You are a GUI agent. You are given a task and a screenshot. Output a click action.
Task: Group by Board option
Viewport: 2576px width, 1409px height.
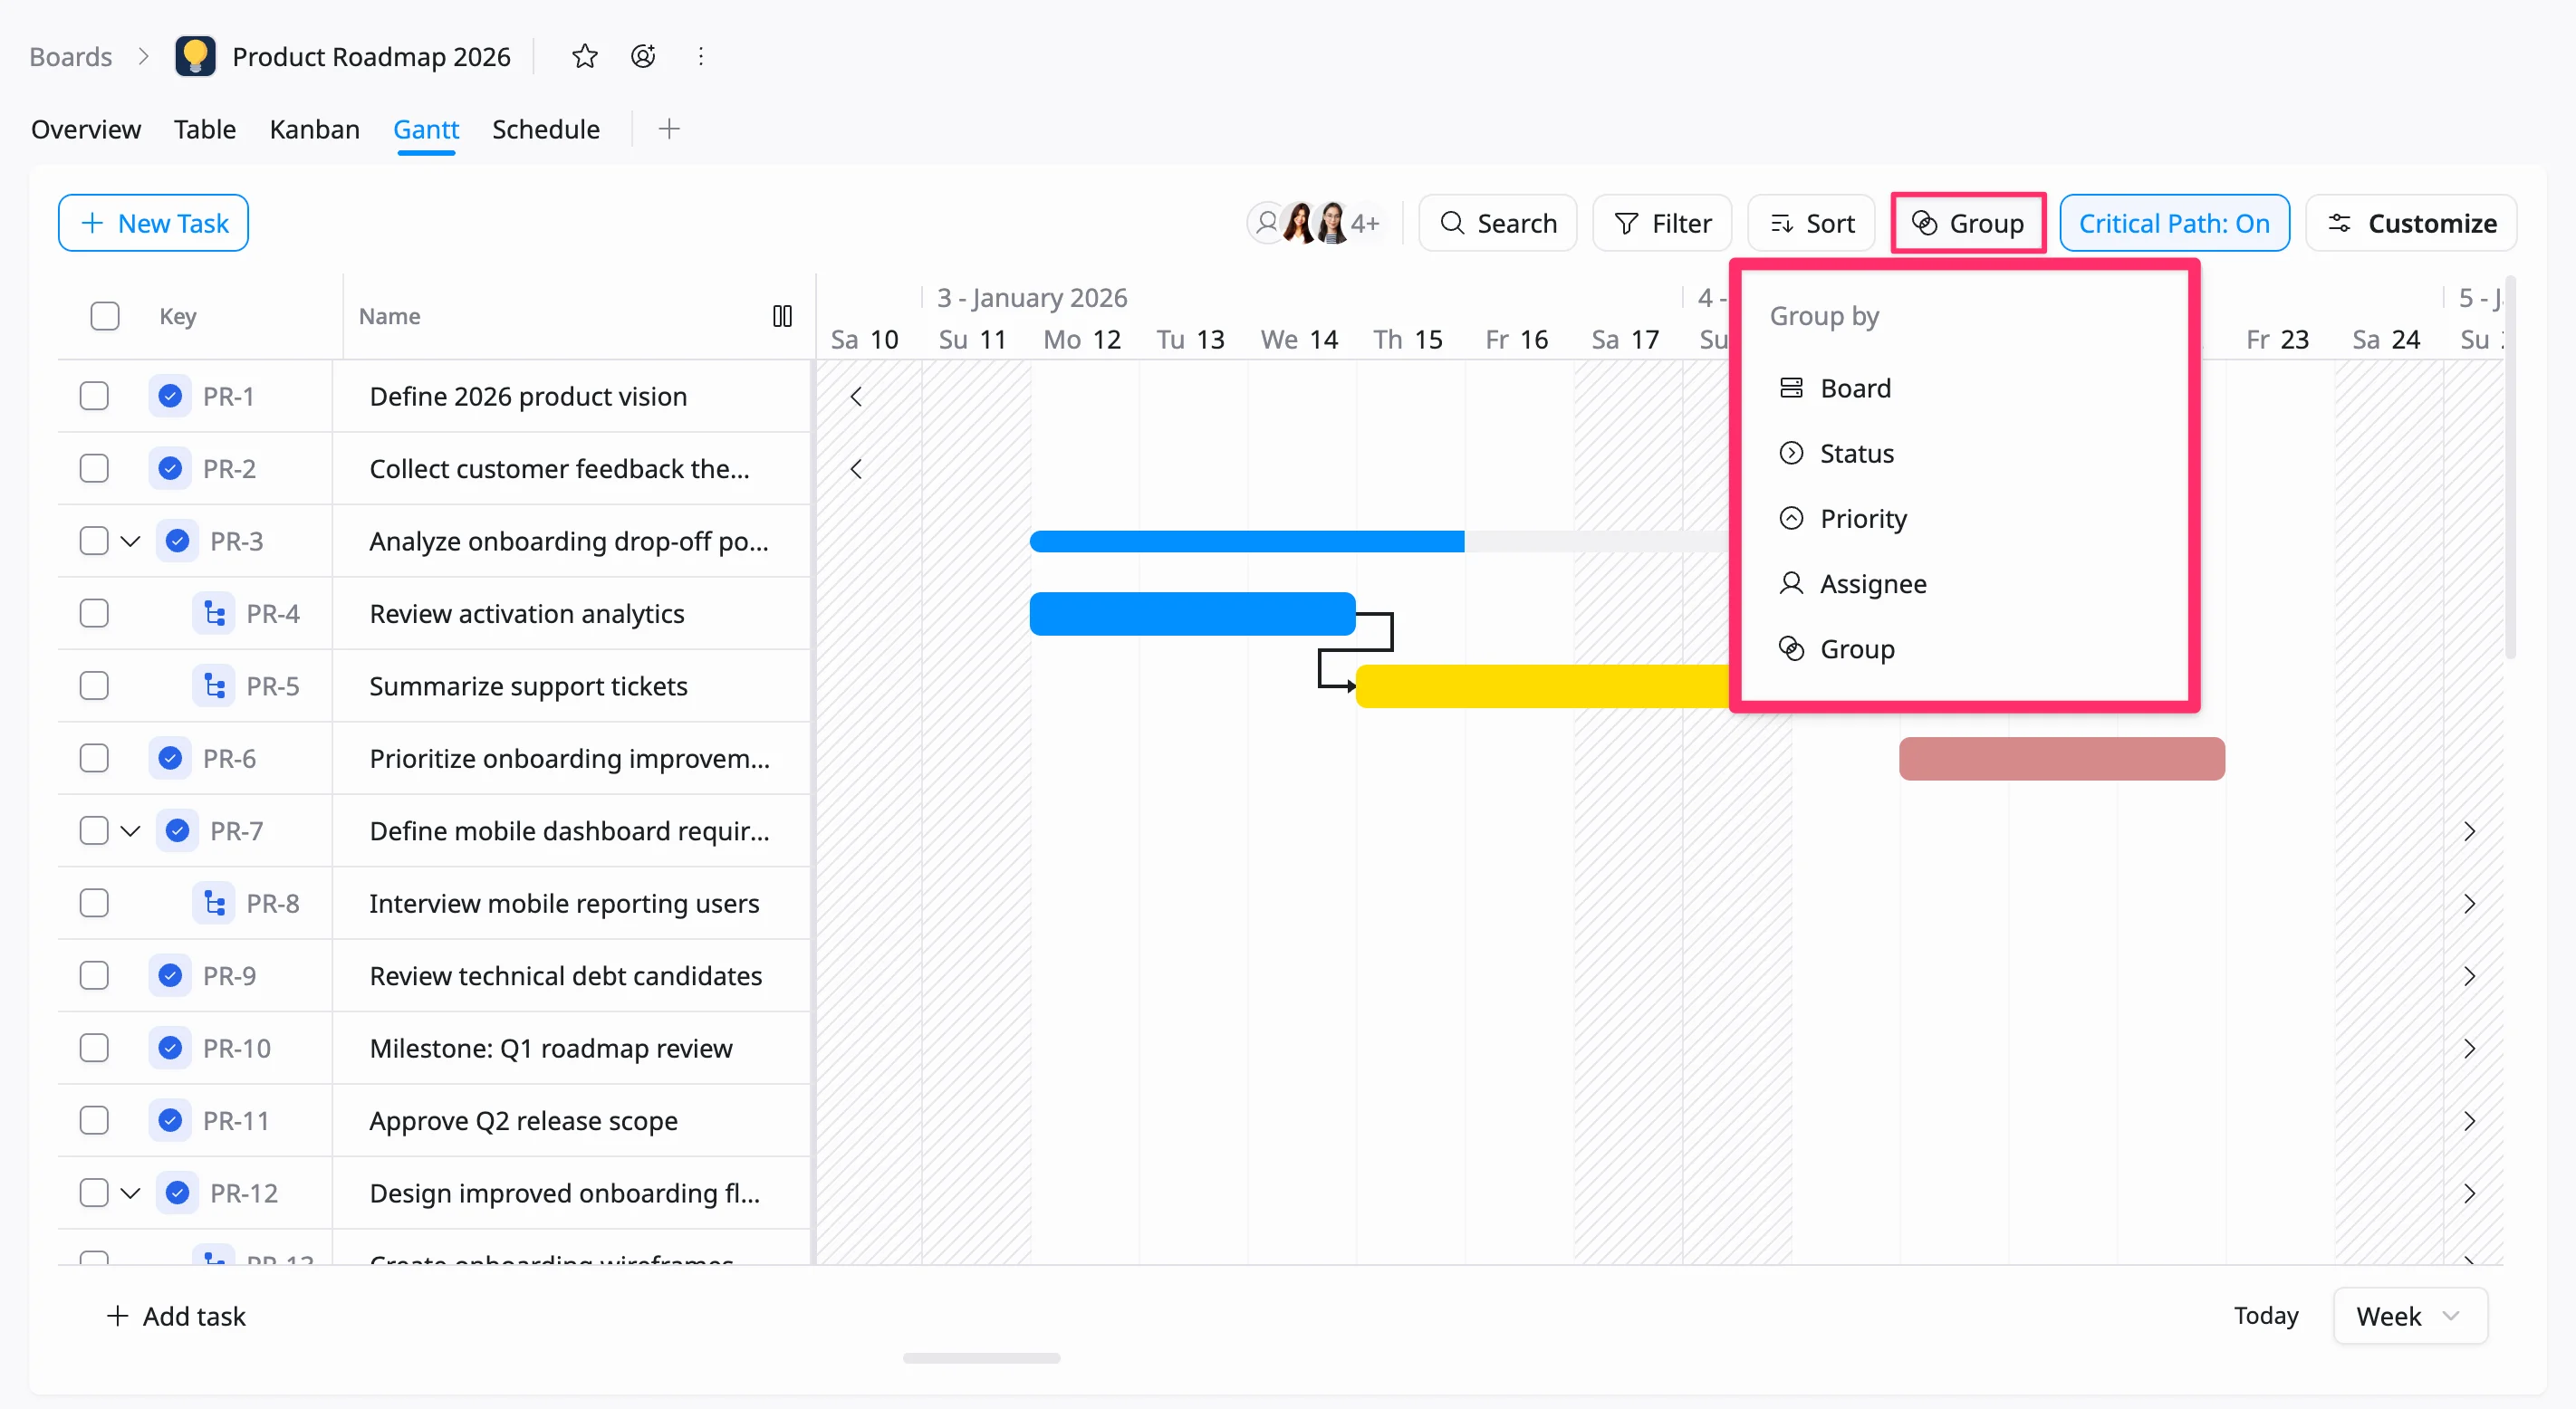tap(1964, 388)
